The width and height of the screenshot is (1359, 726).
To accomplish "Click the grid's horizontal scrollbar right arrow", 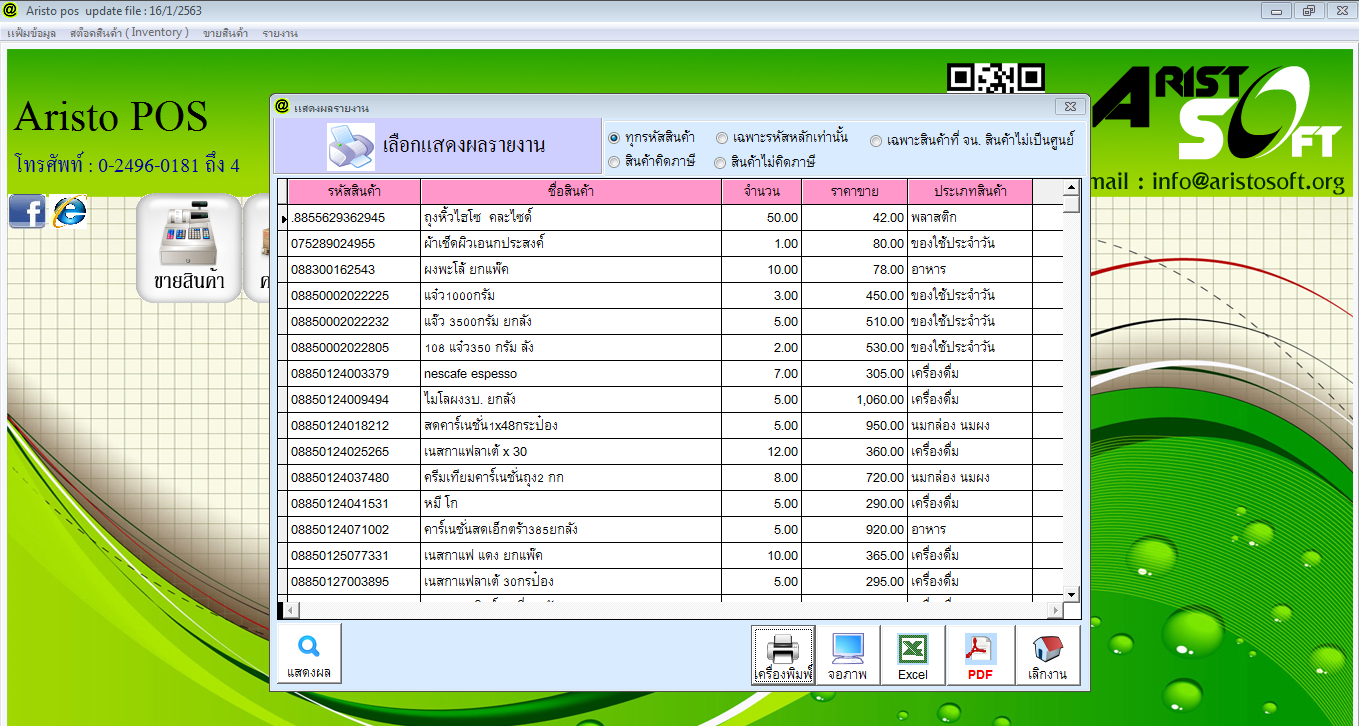I will pos(1054,610).
